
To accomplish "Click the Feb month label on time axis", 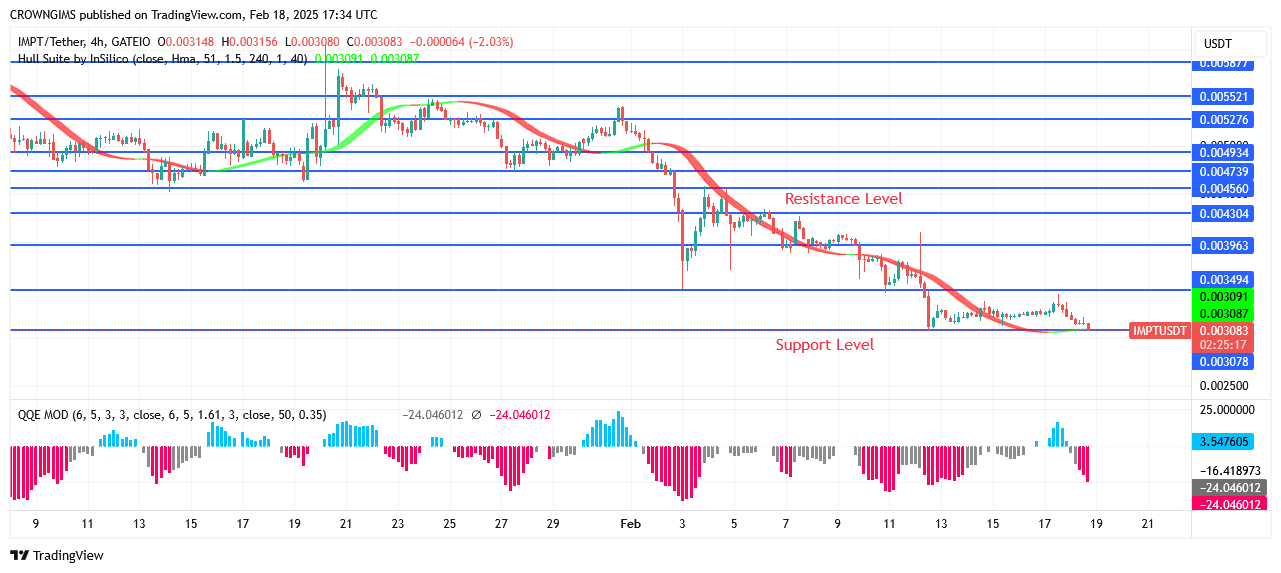I will click(x=630, y=523).
